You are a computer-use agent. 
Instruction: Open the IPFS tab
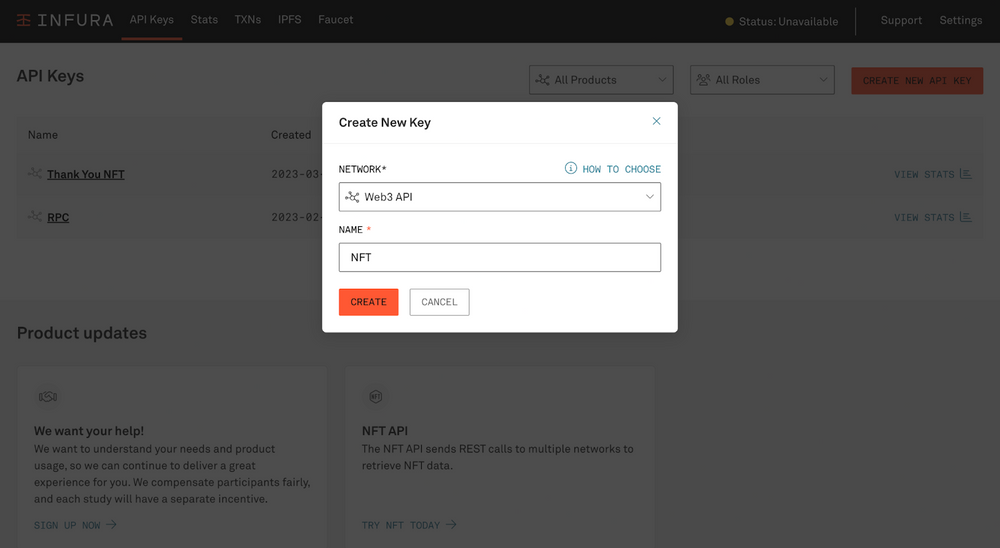pyautogui.click(x=289, y=20)
